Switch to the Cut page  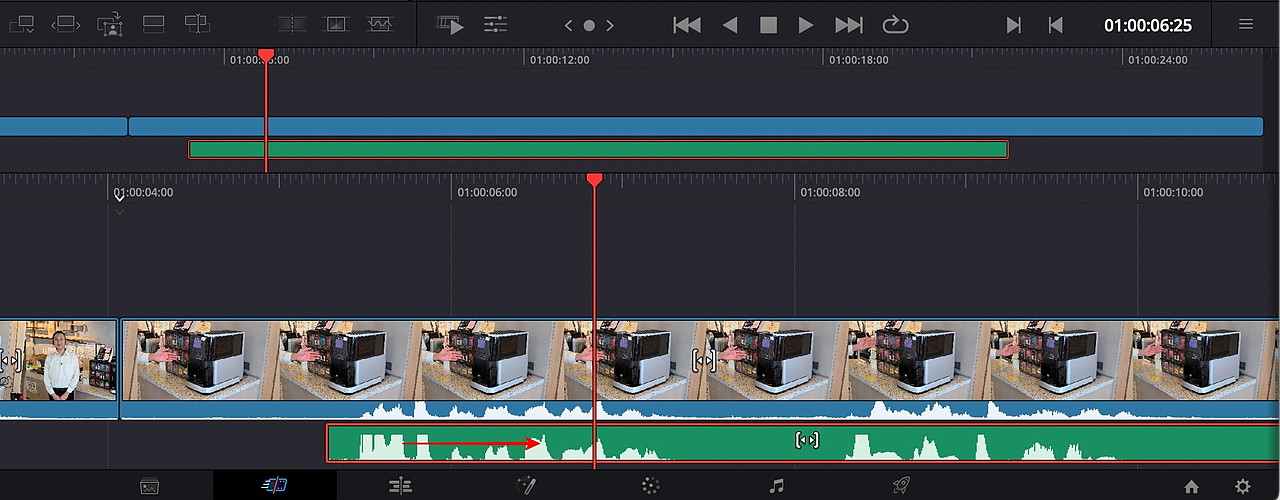click(274, 486)
